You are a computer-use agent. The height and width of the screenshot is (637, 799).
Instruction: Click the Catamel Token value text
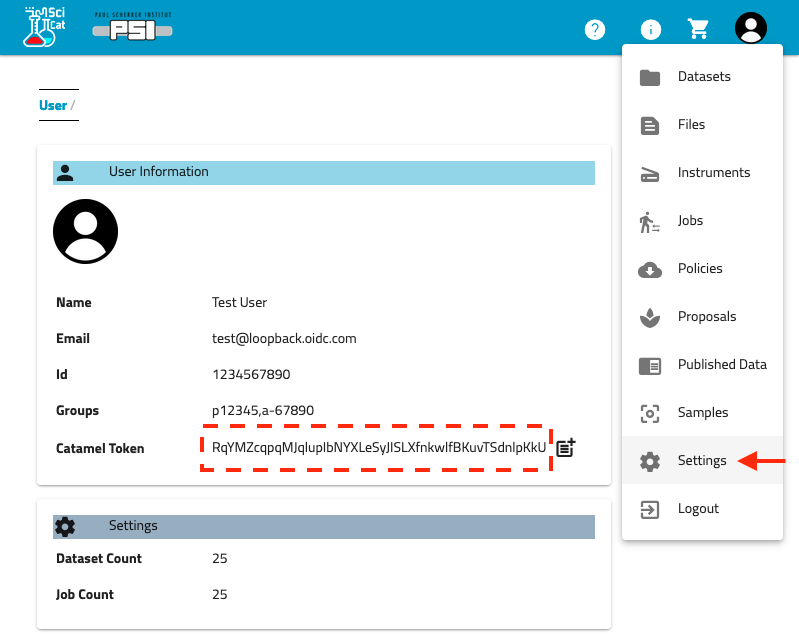[x=379, y=448]
